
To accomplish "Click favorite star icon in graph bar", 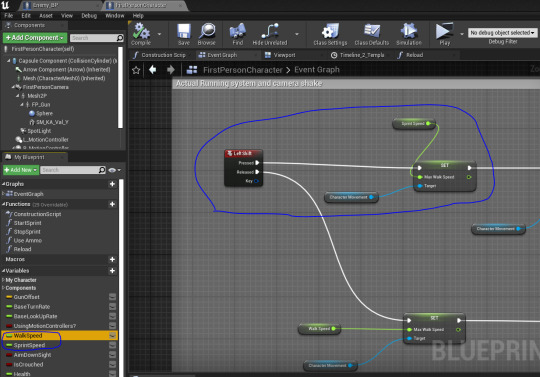I will point(136,70).
